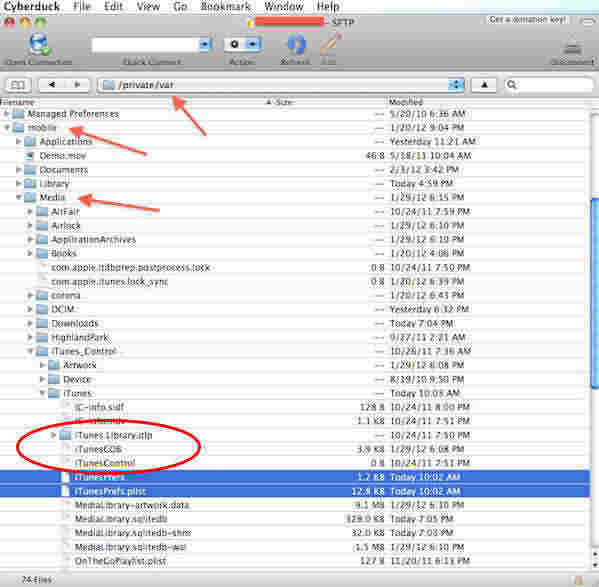Open the /private/var path dropdown
Screen dimensions: 599x587
coord(281,85)
